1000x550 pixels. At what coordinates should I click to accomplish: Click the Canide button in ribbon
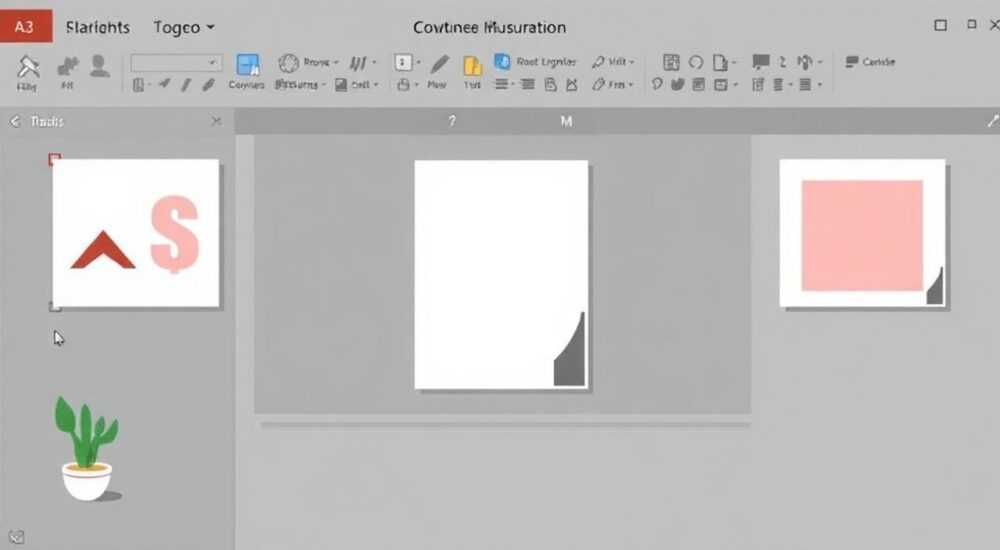click(870, 62)
